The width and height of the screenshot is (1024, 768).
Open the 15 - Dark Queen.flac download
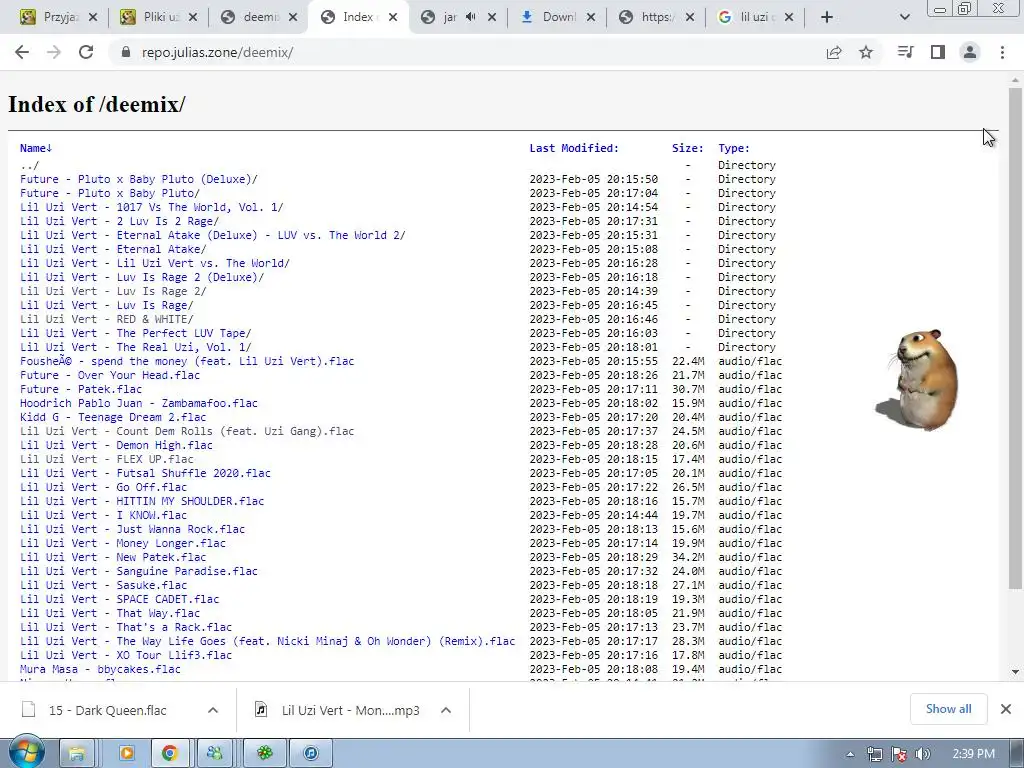pos(107,710)
